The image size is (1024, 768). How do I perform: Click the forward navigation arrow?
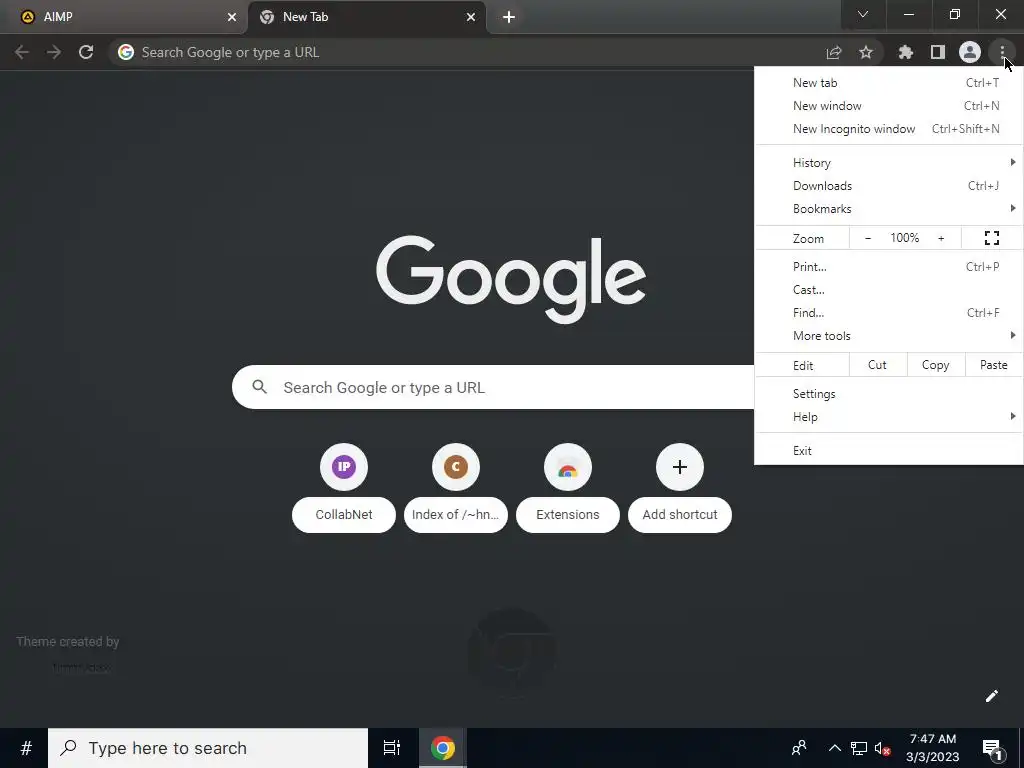pos(54,52)
